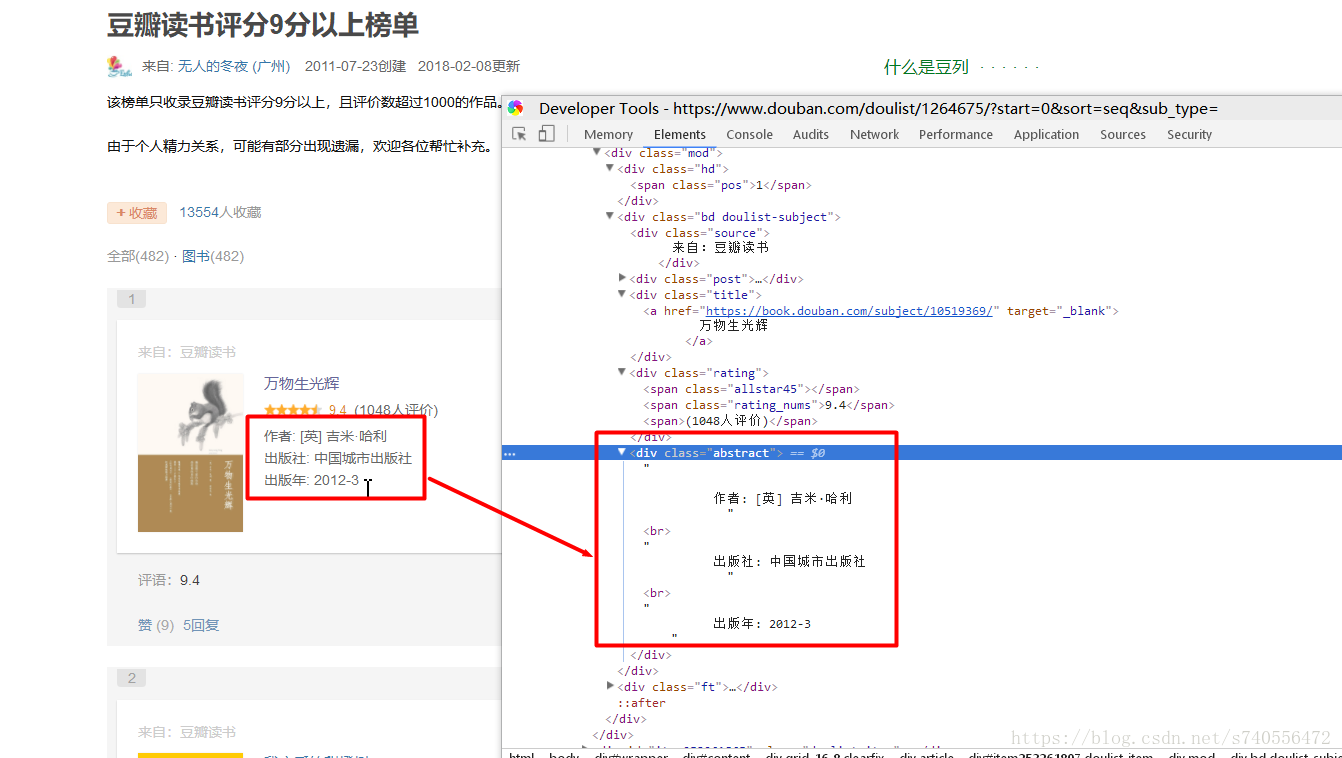The height and width of the screenshot is (758, 1342).
Task: Collapse the div class="mod" node
Action: [597, 153]
